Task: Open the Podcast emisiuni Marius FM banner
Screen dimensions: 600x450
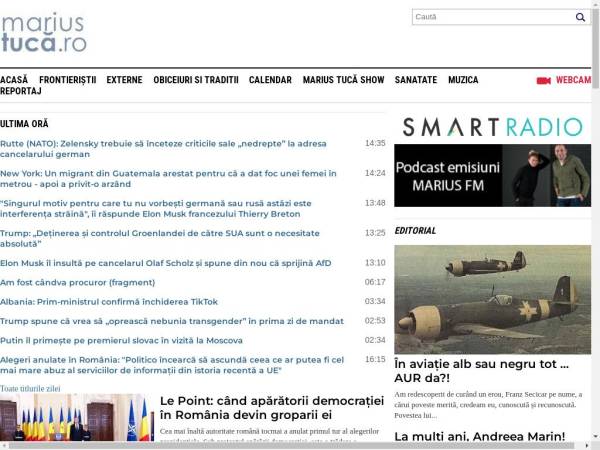Action: coord(492,176)
